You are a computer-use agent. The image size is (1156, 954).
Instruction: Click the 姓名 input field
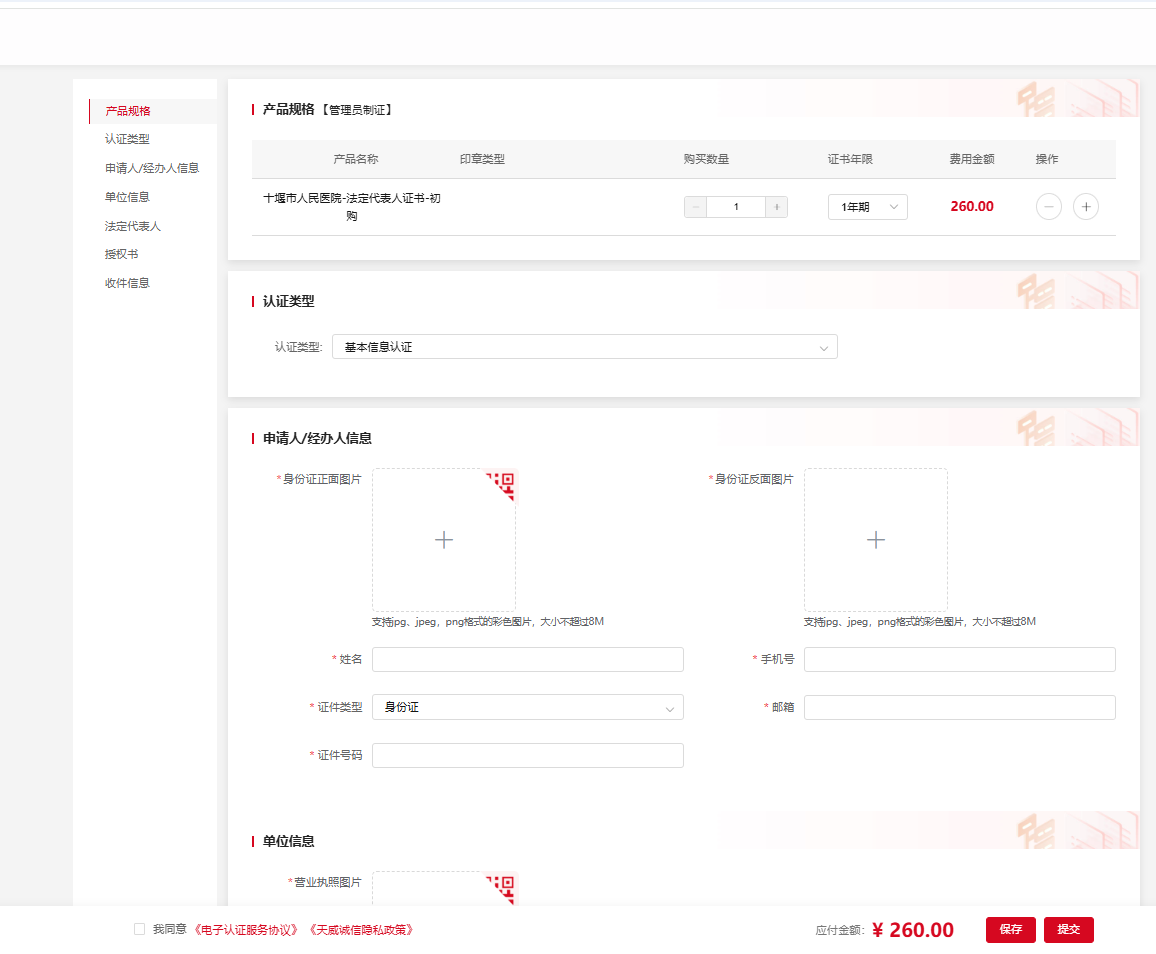pos(527,659)
